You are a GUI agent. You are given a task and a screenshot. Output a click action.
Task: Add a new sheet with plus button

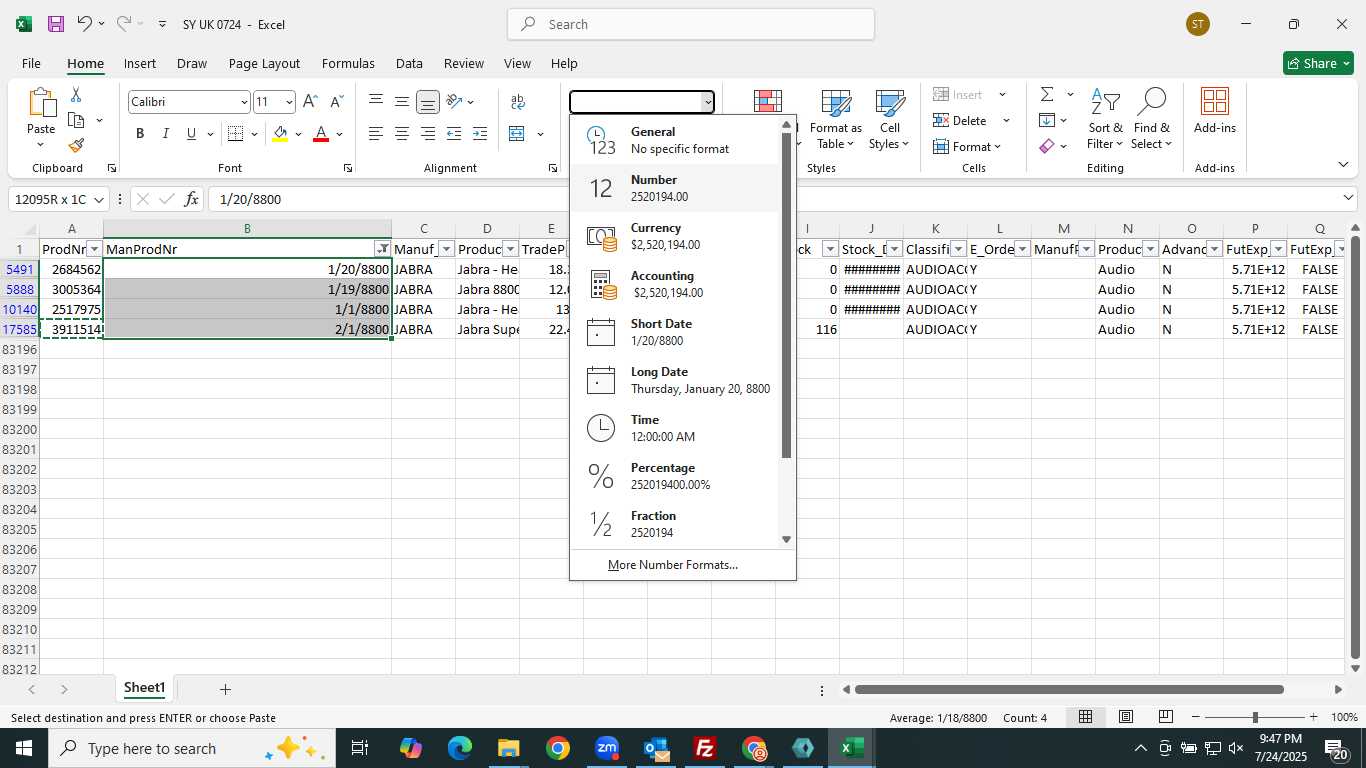coord(225,689)
